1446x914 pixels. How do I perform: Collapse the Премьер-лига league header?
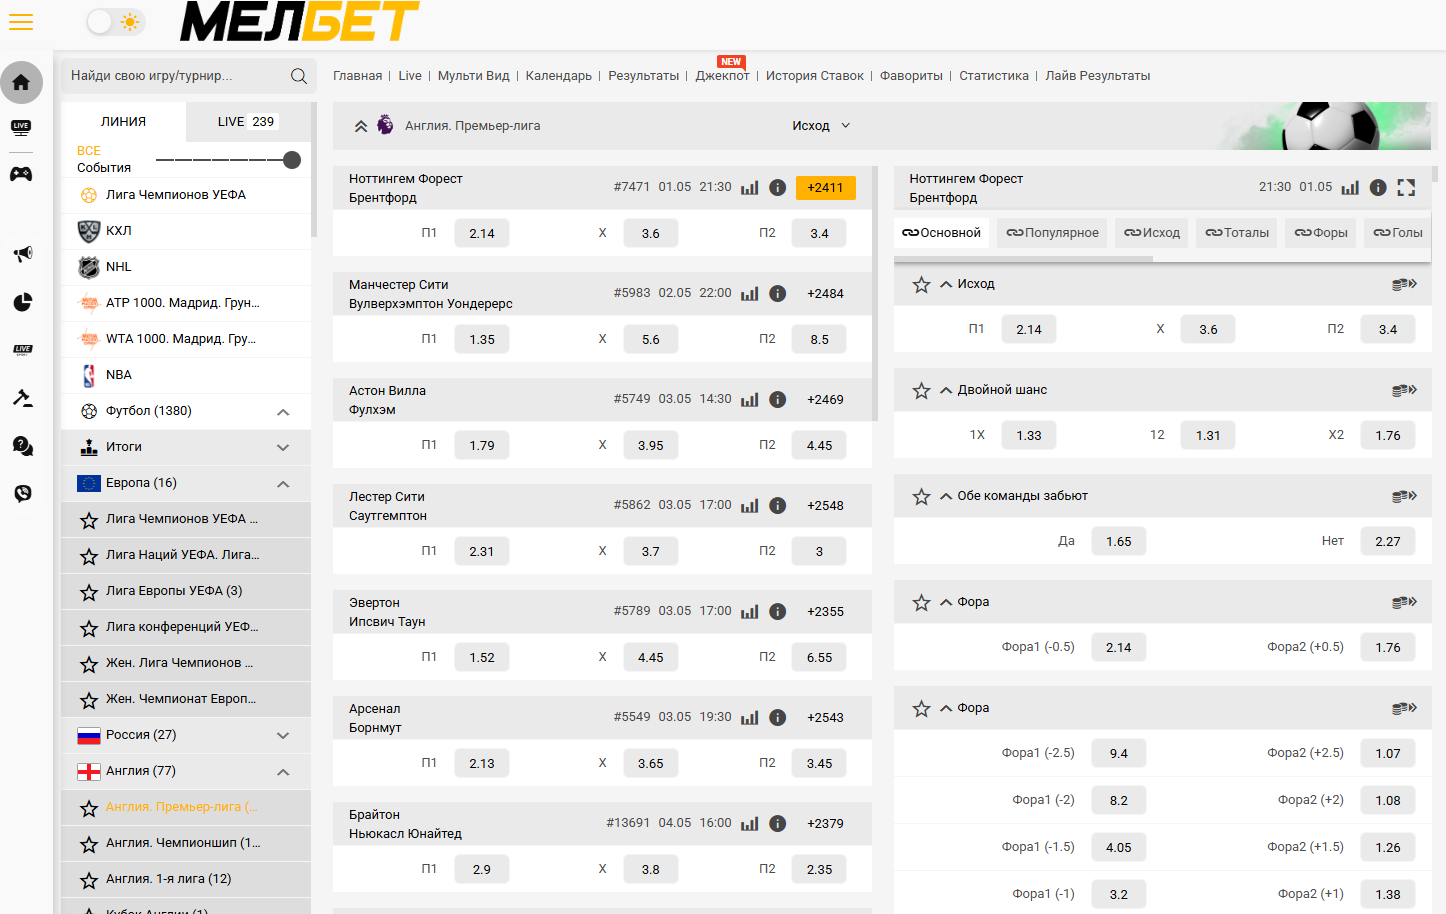point(361,126)
